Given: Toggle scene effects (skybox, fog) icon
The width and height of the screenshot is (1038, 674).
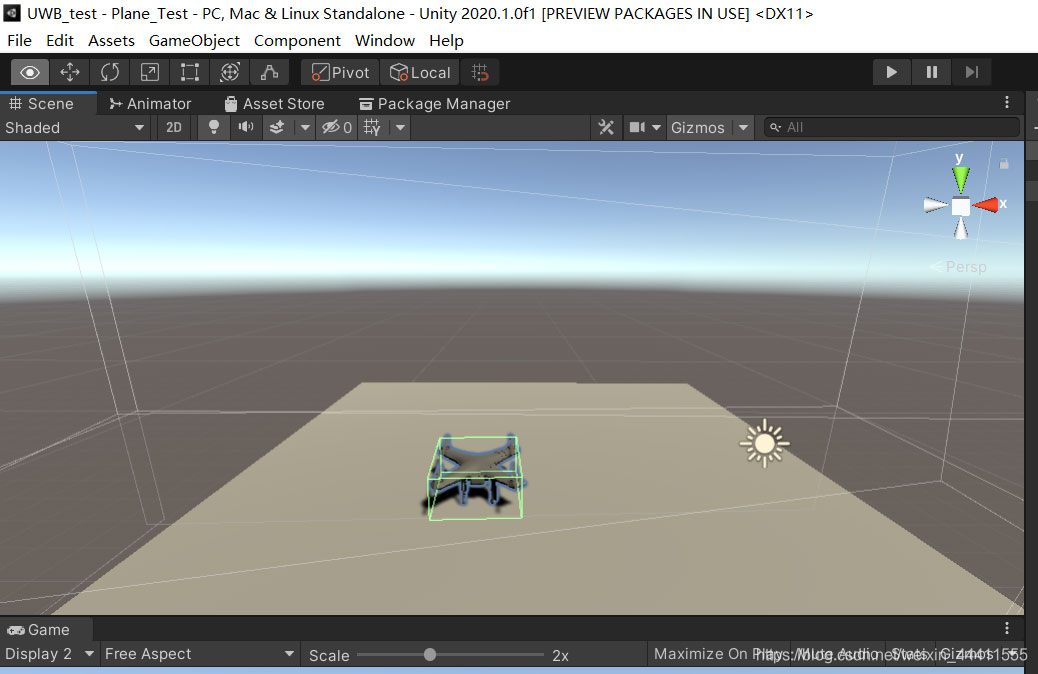Looking at the screenshot, I should [x=277, y=128].
